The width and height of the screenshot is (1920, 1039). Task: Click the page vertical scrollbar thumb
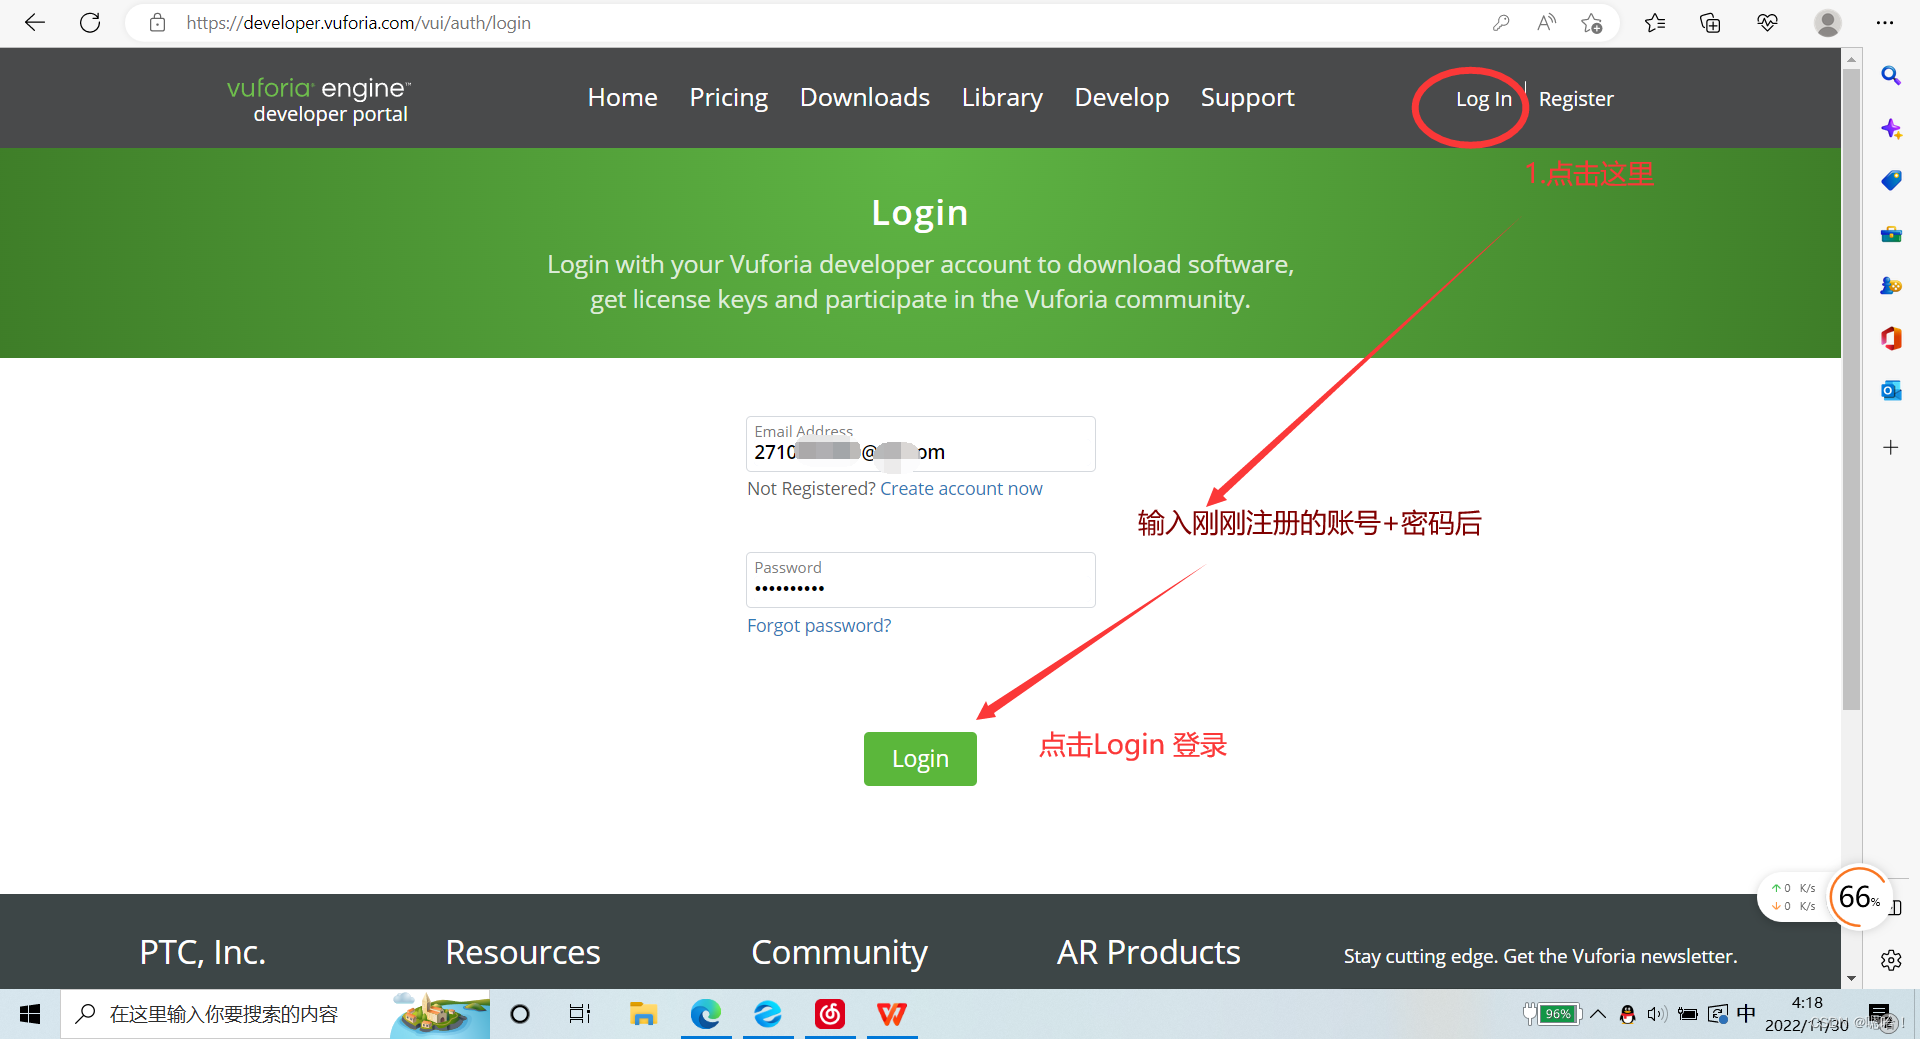click(x=1851, y=390)
